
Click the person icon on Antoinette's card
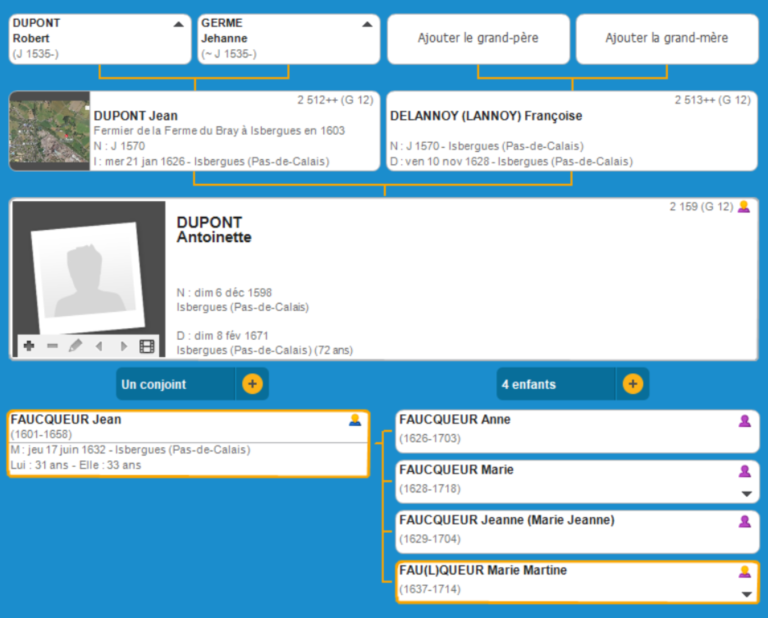click(743, 207)
